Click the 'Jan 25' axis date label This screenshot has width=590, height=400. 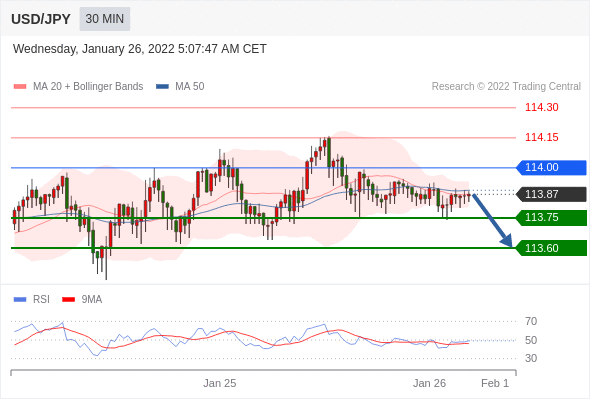click(220, 383)
